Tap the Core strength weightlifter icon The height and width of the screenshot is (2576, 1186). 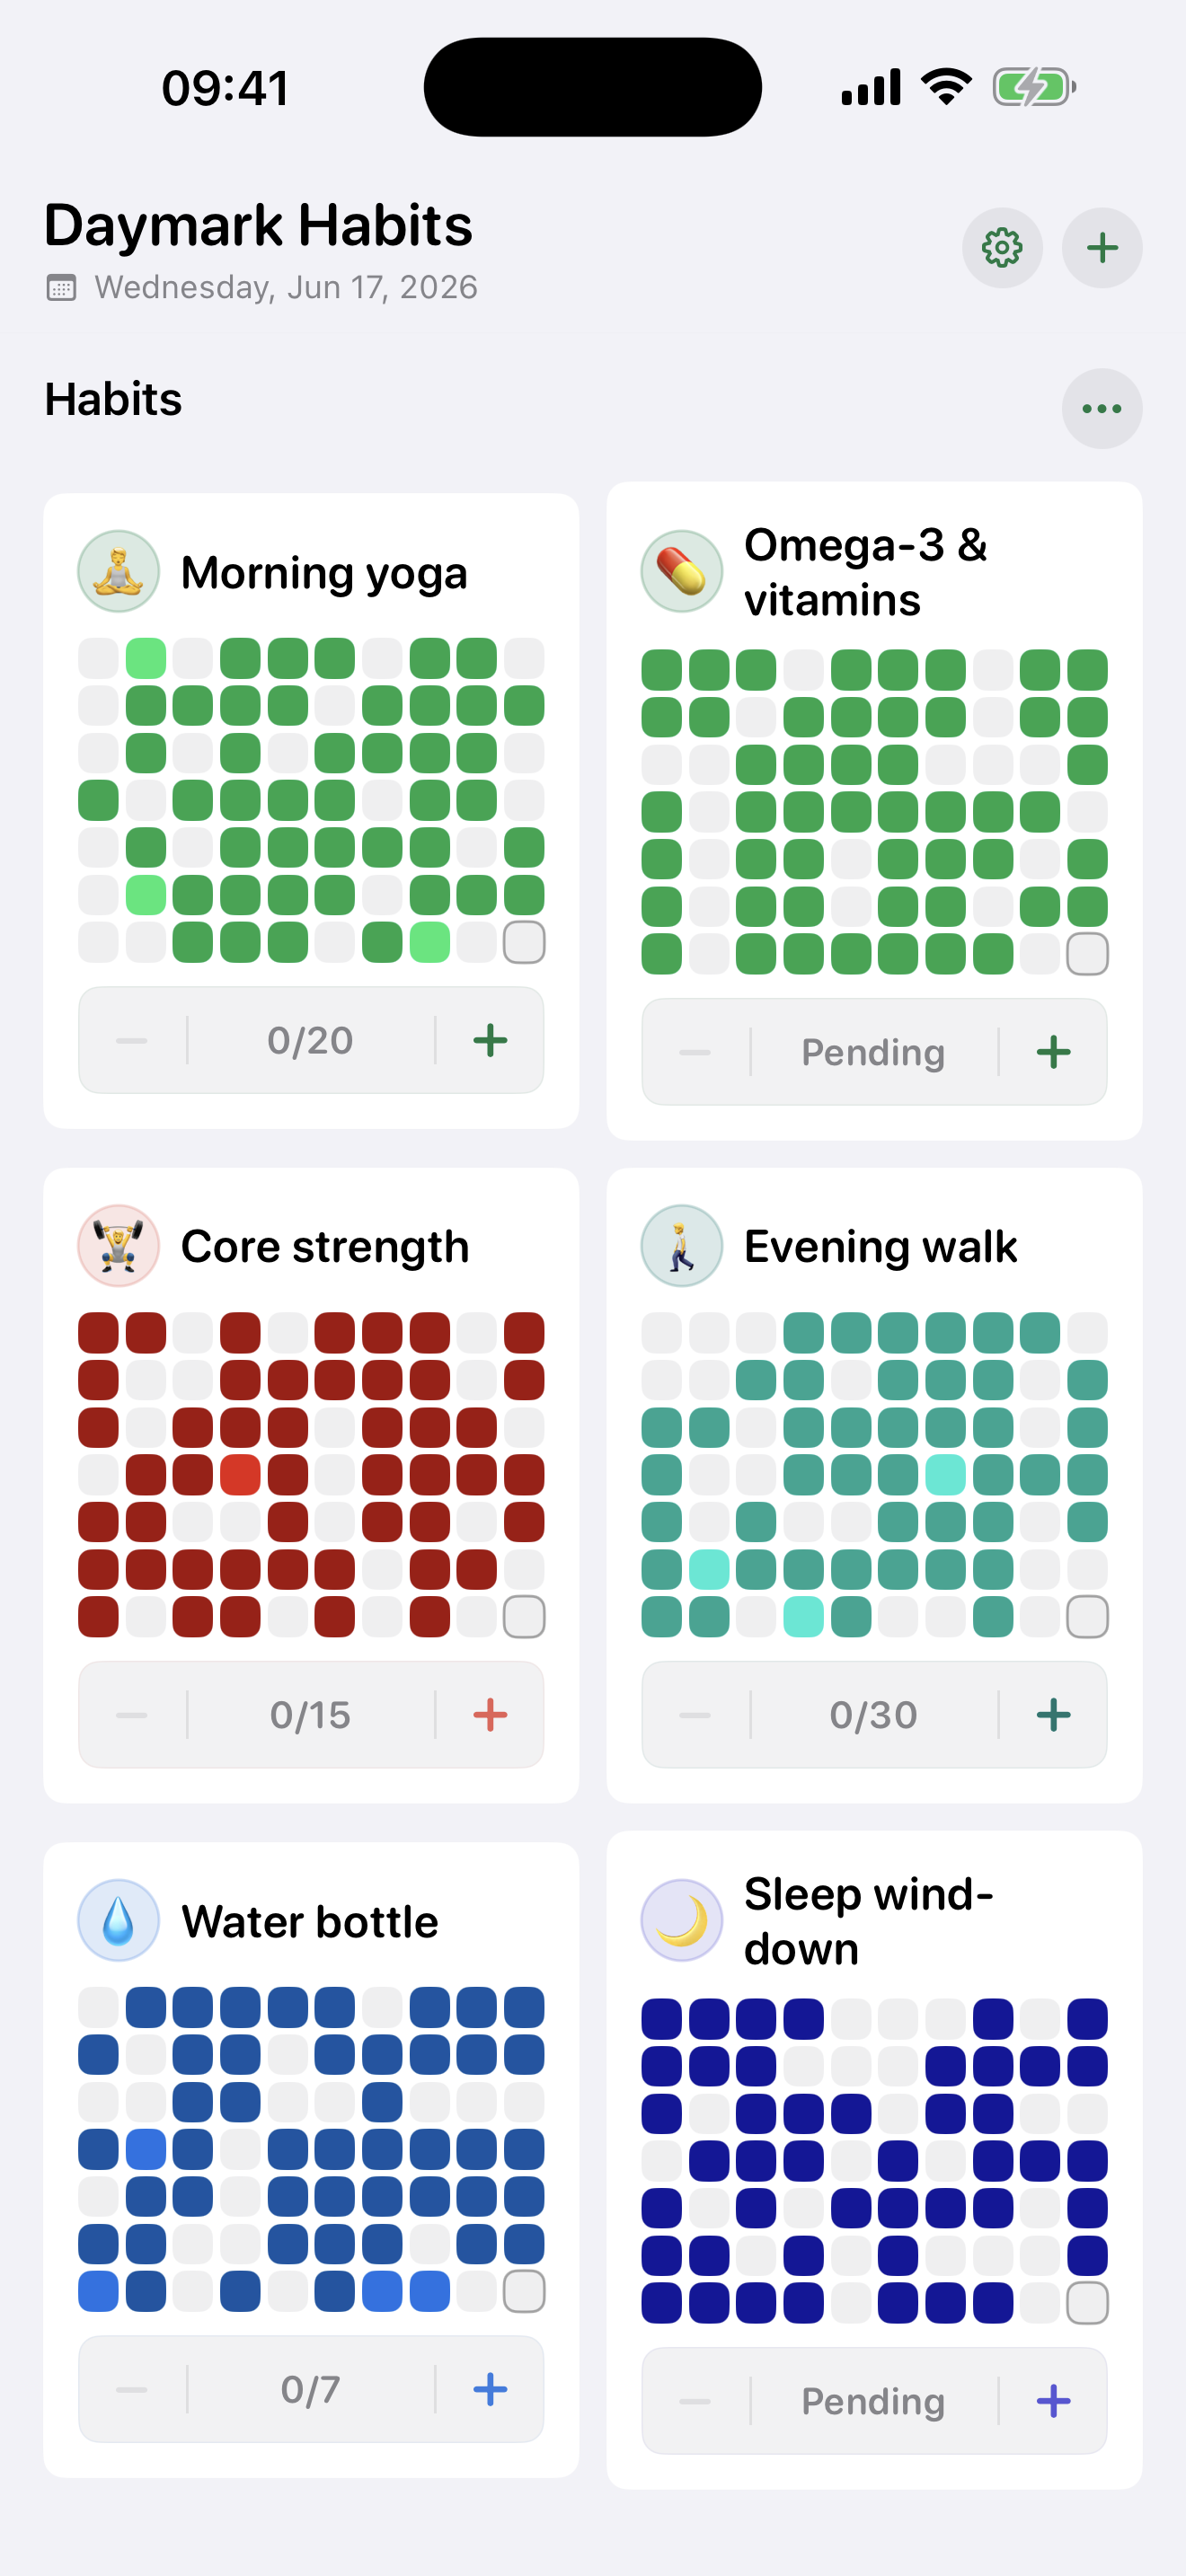point(119,1246)
